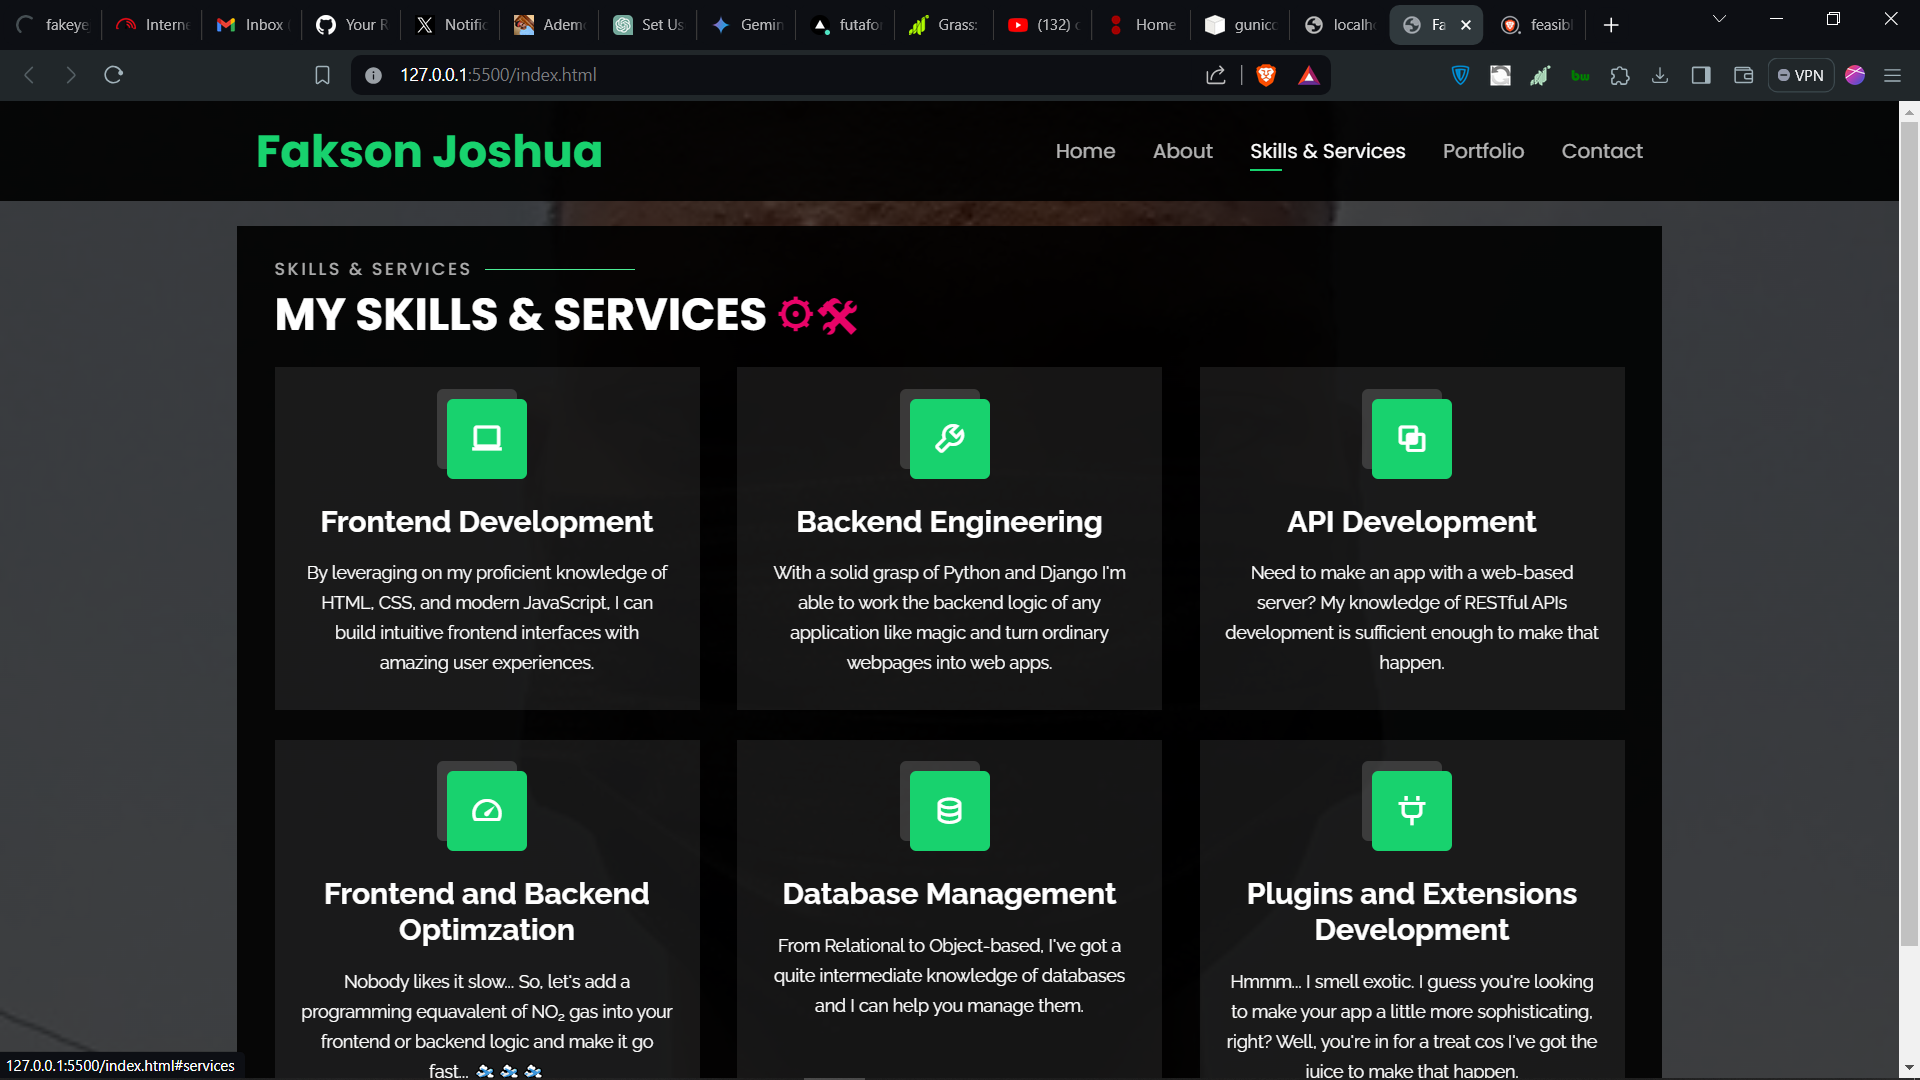Click the Plugins and Extensions Development heading

(1411, 911)
